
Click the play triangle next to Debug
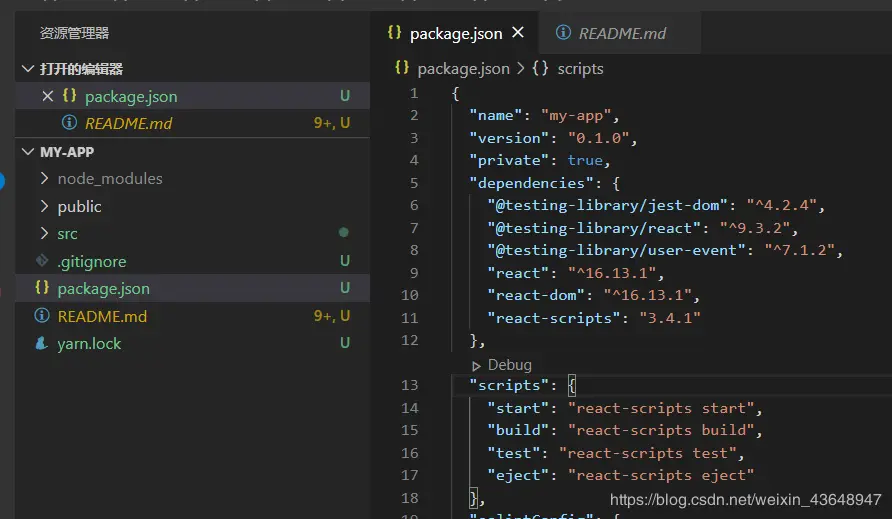[477, 366]
